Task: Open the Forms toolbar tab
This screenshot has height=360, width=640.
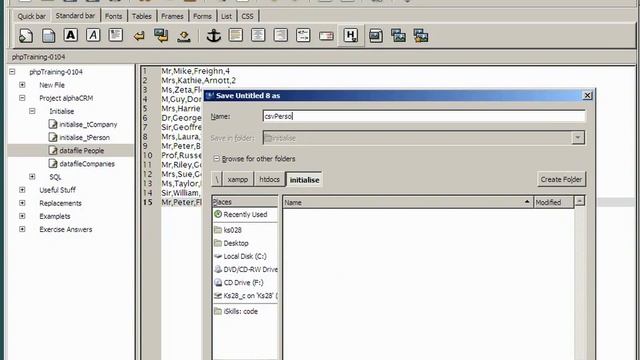Action: tap(202, 16)
